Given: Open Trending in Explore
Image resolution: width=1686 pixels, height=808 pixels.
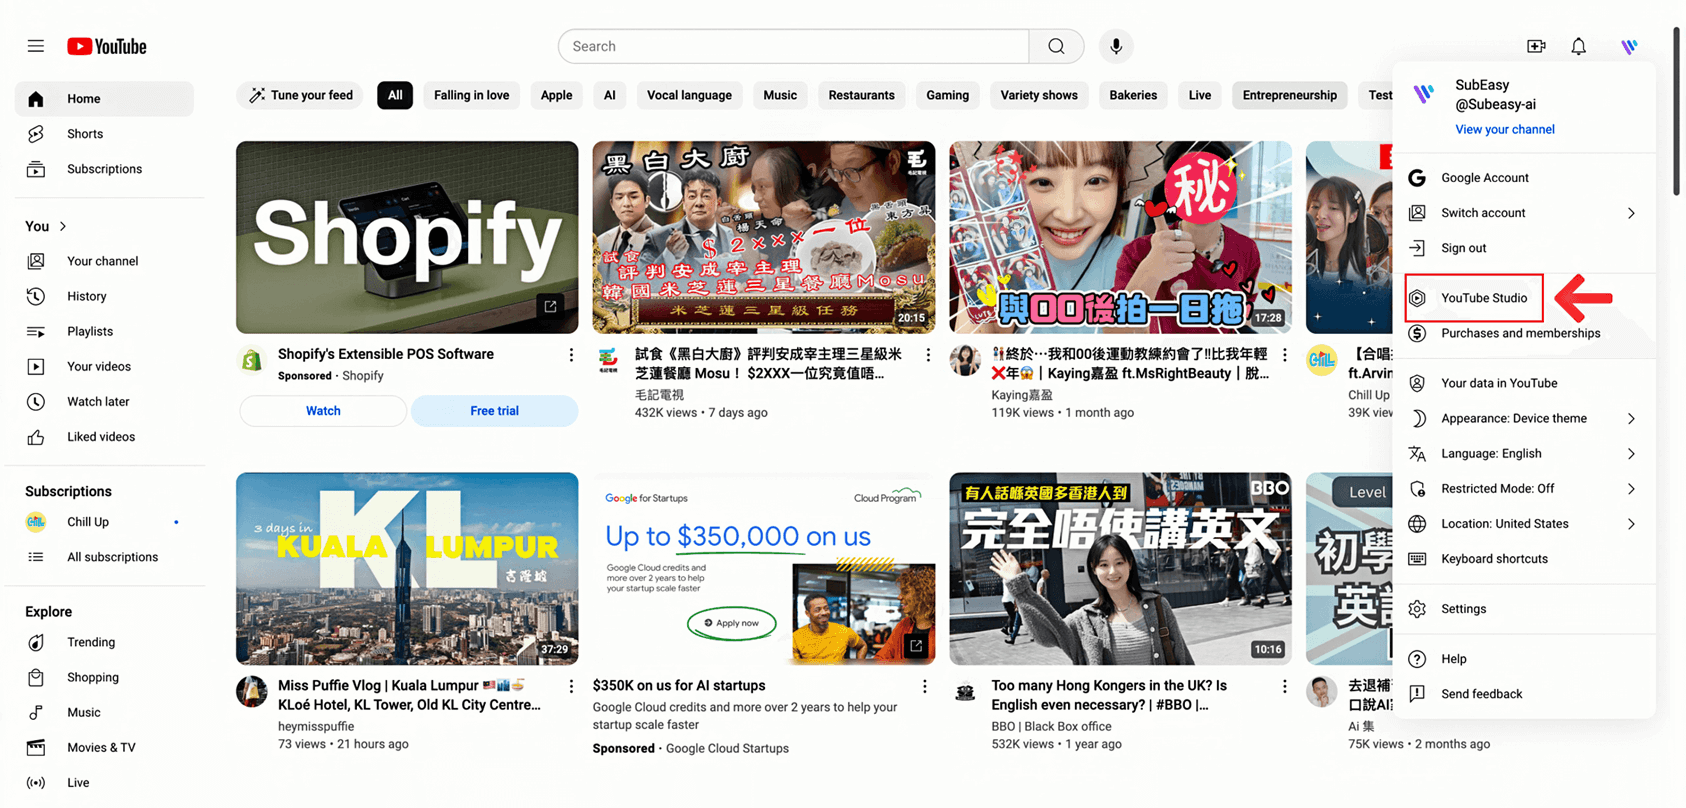Looking at the screenshot, I should click(x=104, y=642).
